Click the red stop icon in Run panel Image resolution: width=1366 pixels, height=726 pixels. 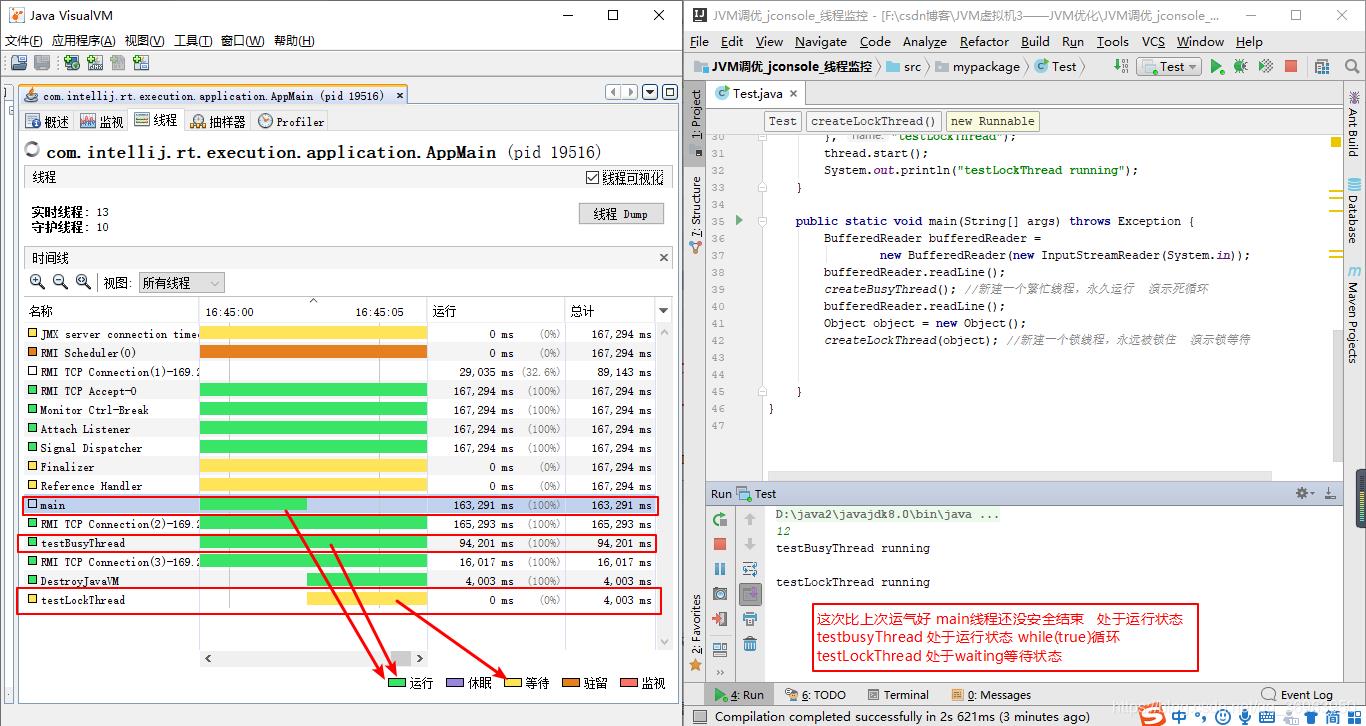720,544
